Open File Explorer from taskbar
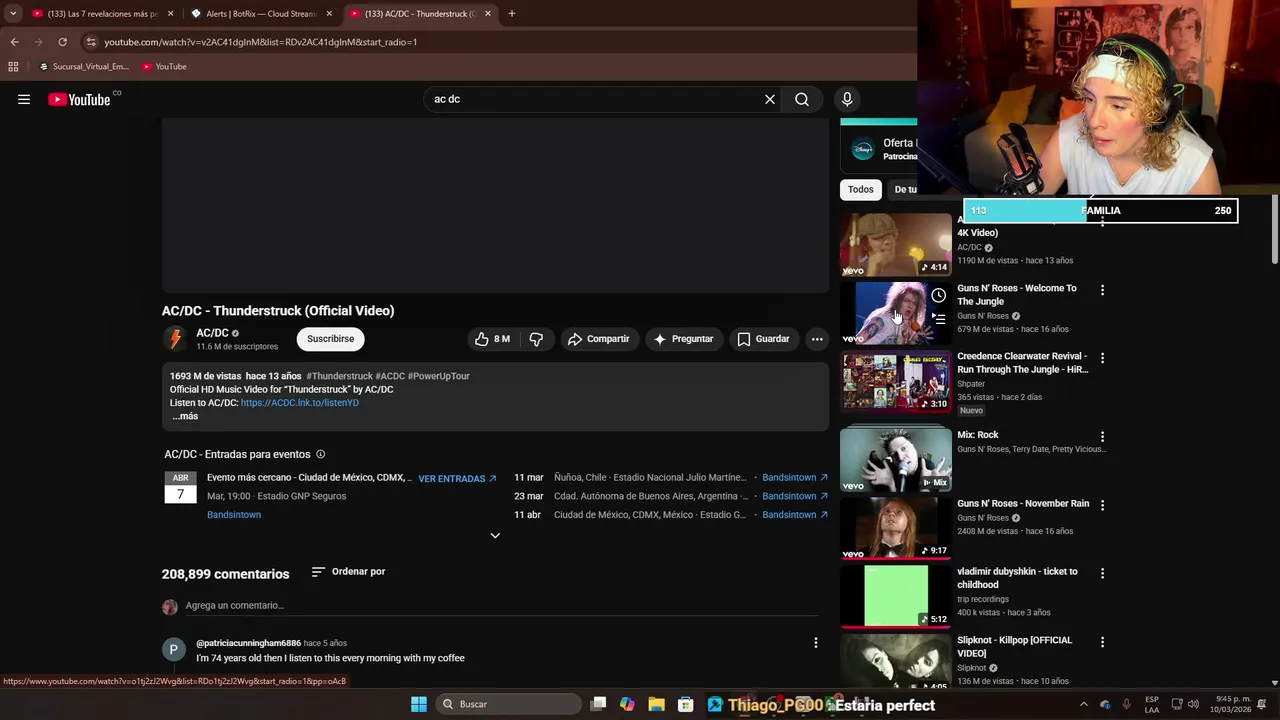1280x720 pixels. [x=656, y=704]
